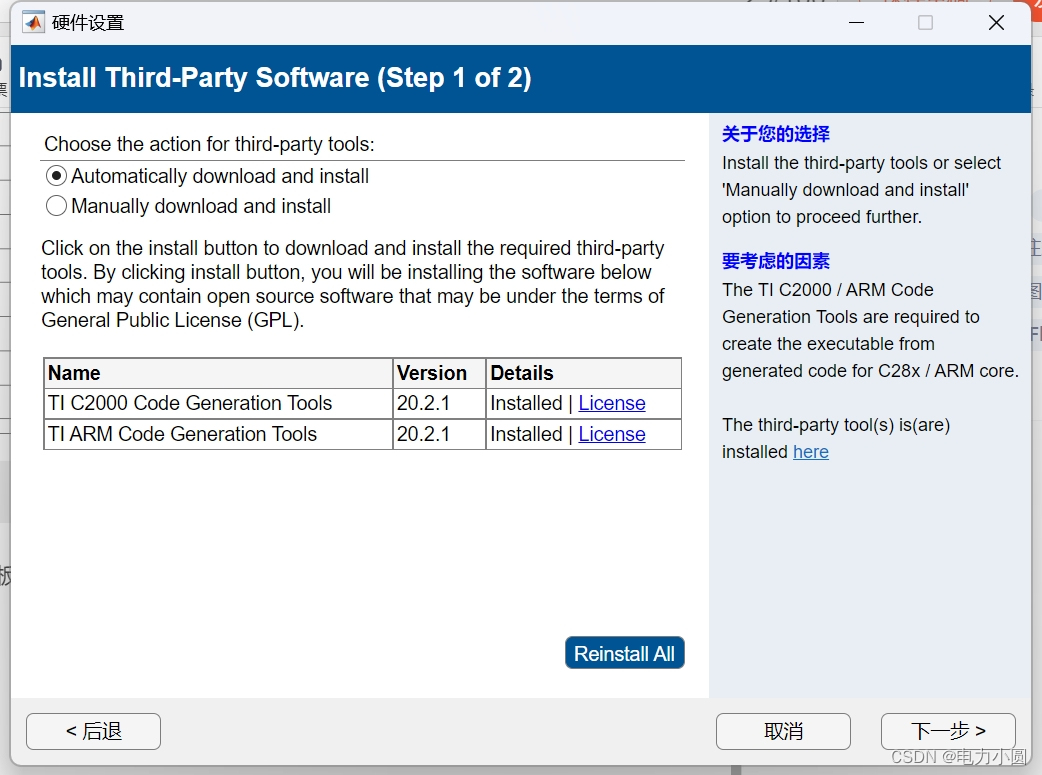
Task: Click version 20.2.1 in the ARM row
Action: [x=439, y=434]
